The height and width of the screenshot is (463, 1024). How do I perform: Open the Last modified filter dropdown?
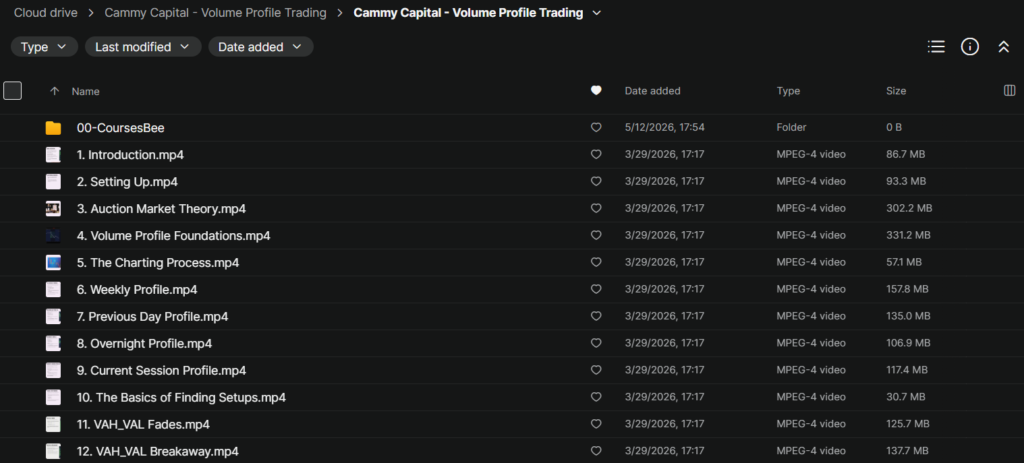coord(143,47)
